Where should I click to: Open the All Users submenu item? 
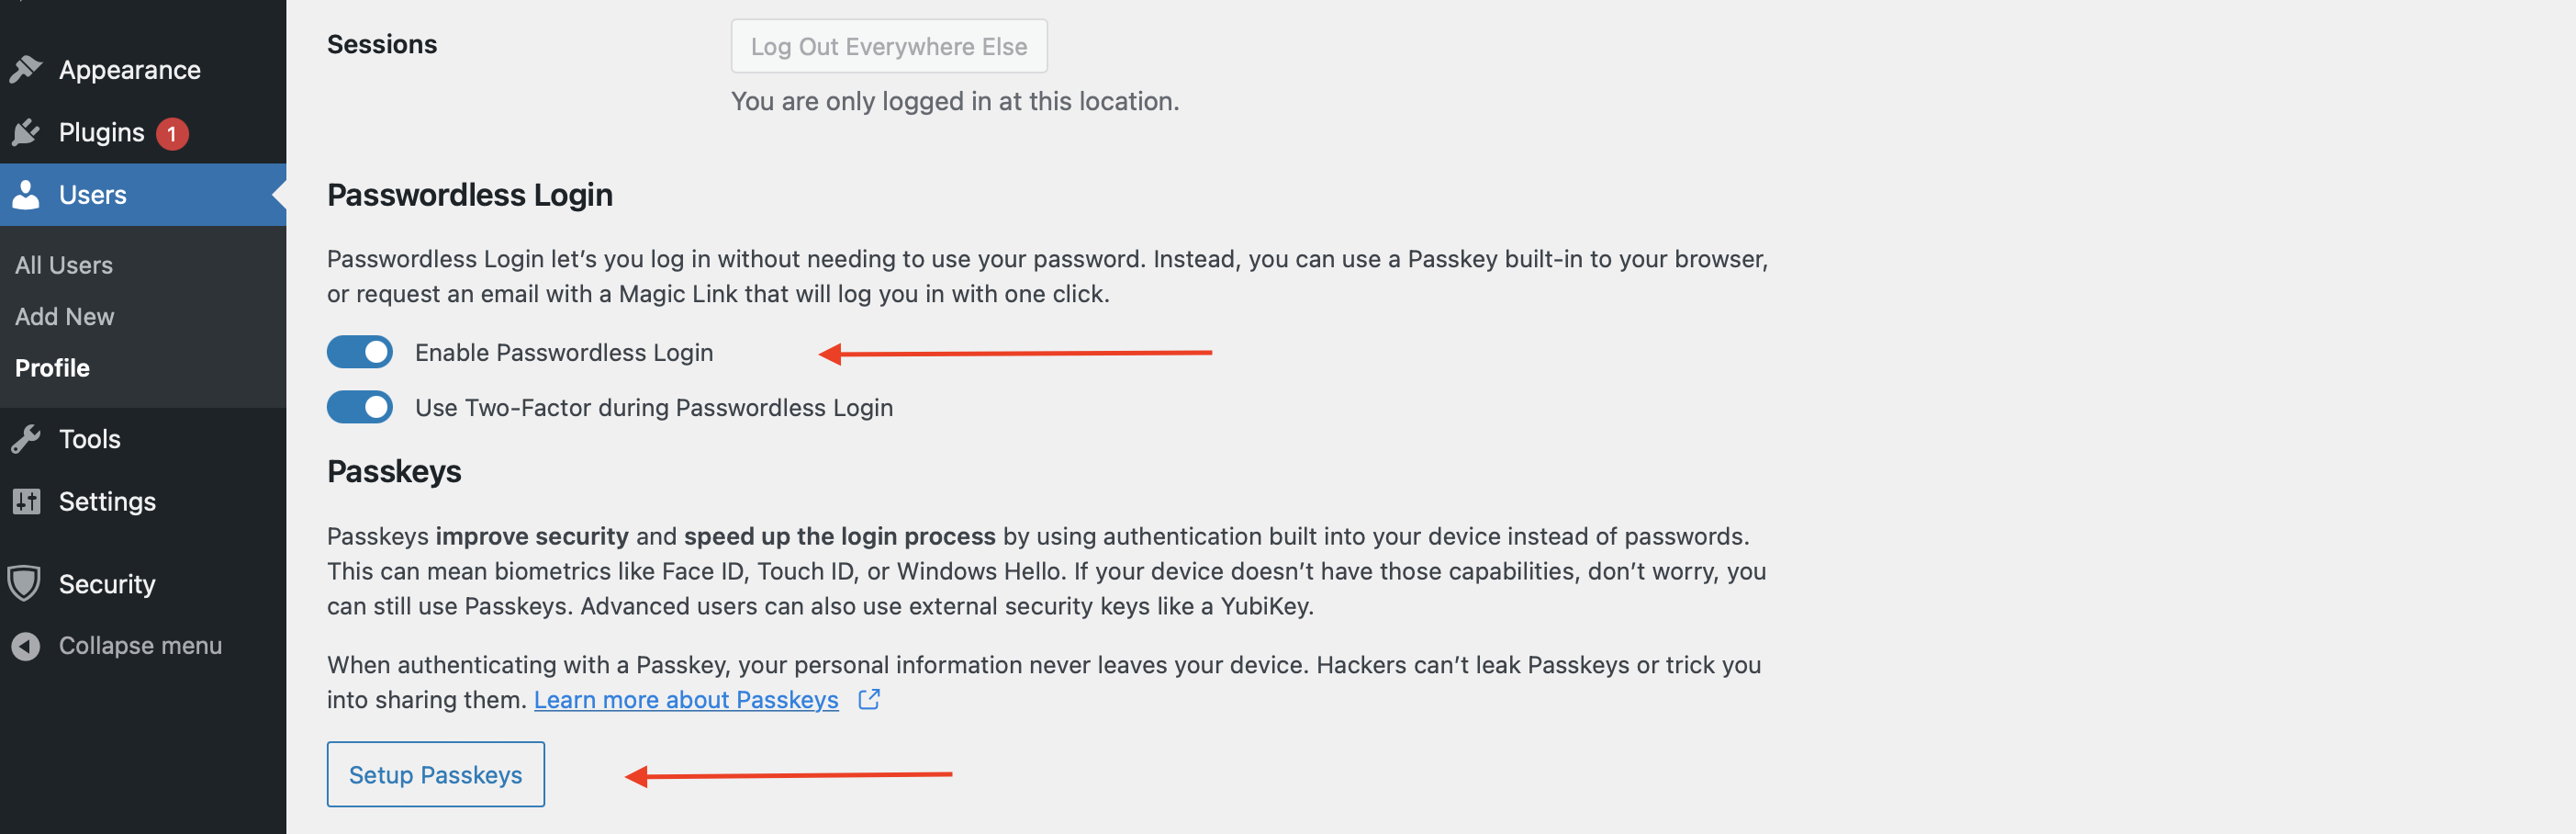click(64, 265)
